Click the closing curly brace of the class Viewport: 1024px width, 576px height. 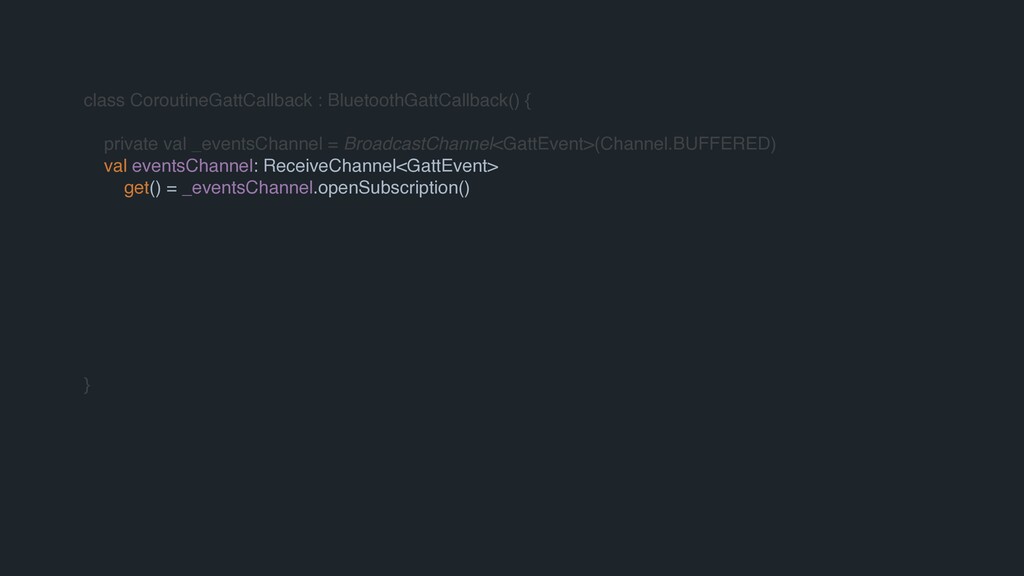(x=88, y=385)
